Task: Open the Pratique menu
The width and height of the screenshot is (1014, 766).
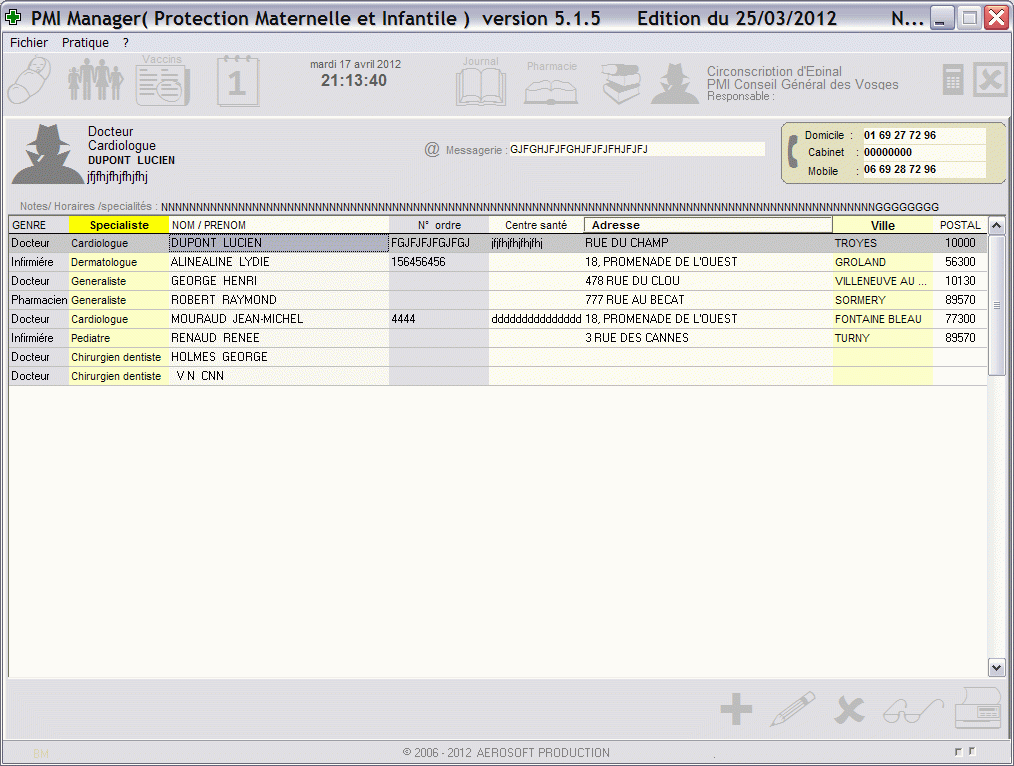Action: click(x=85, y=43)
